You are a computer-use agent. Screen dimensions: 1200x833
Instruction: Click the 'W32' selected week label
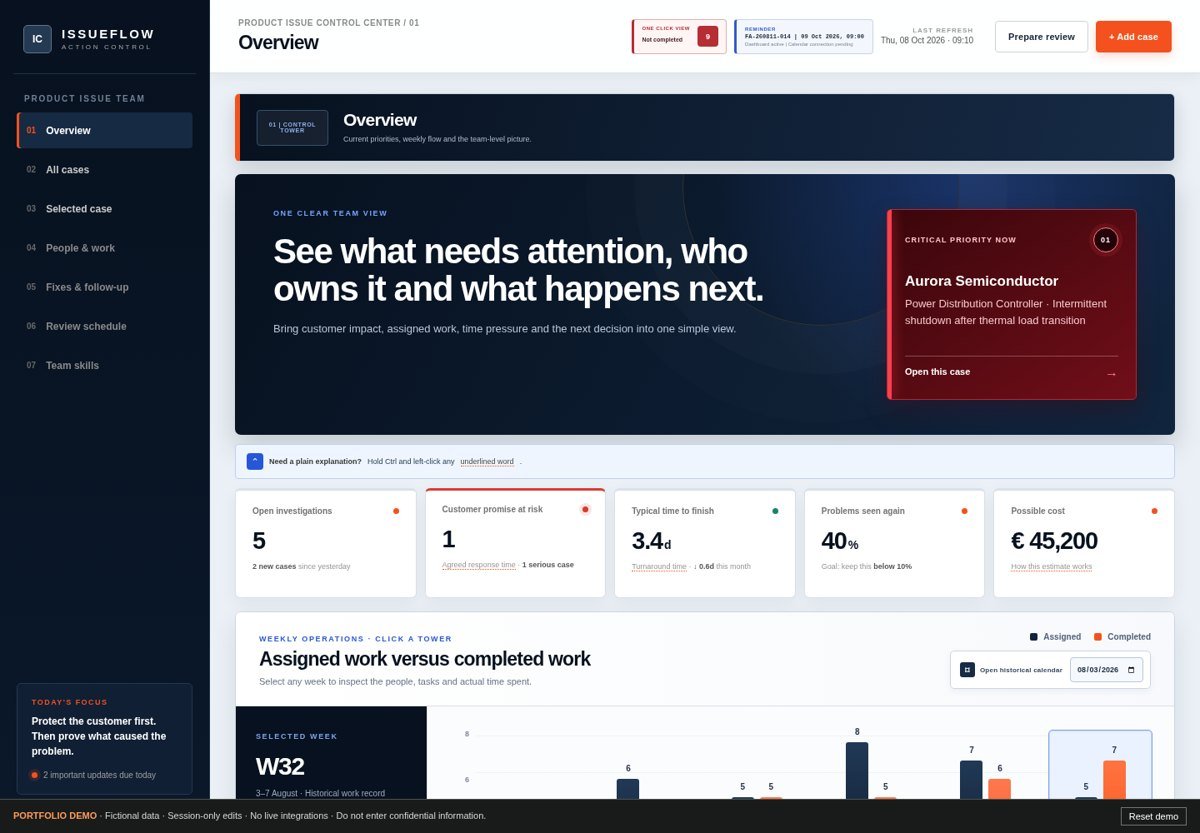280,767
